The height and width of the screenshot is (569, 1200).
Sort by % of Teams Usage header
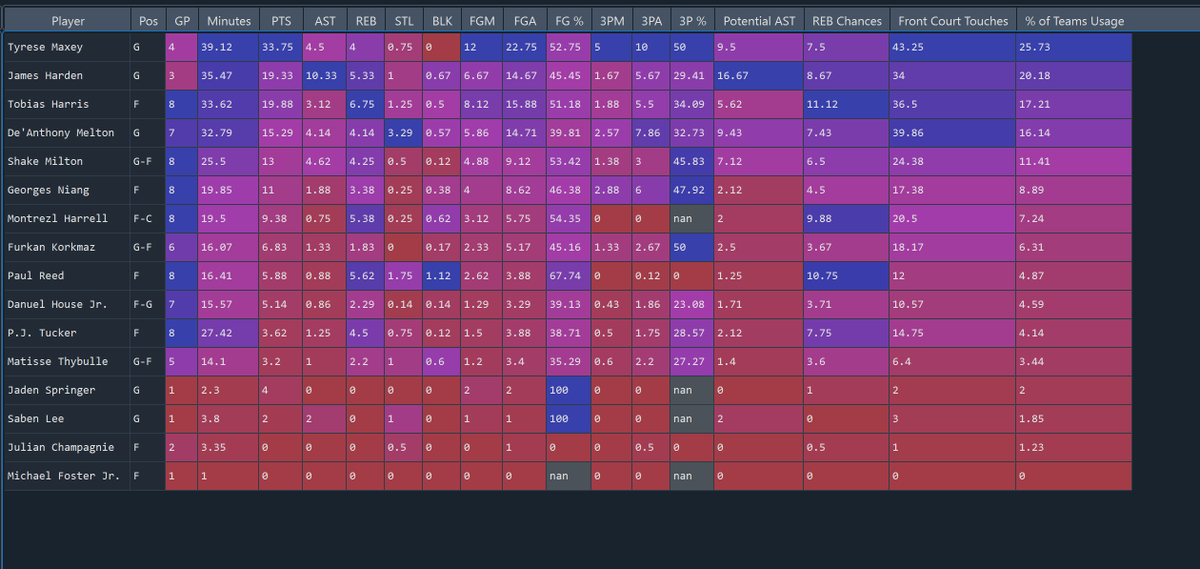click(1074, 21)
